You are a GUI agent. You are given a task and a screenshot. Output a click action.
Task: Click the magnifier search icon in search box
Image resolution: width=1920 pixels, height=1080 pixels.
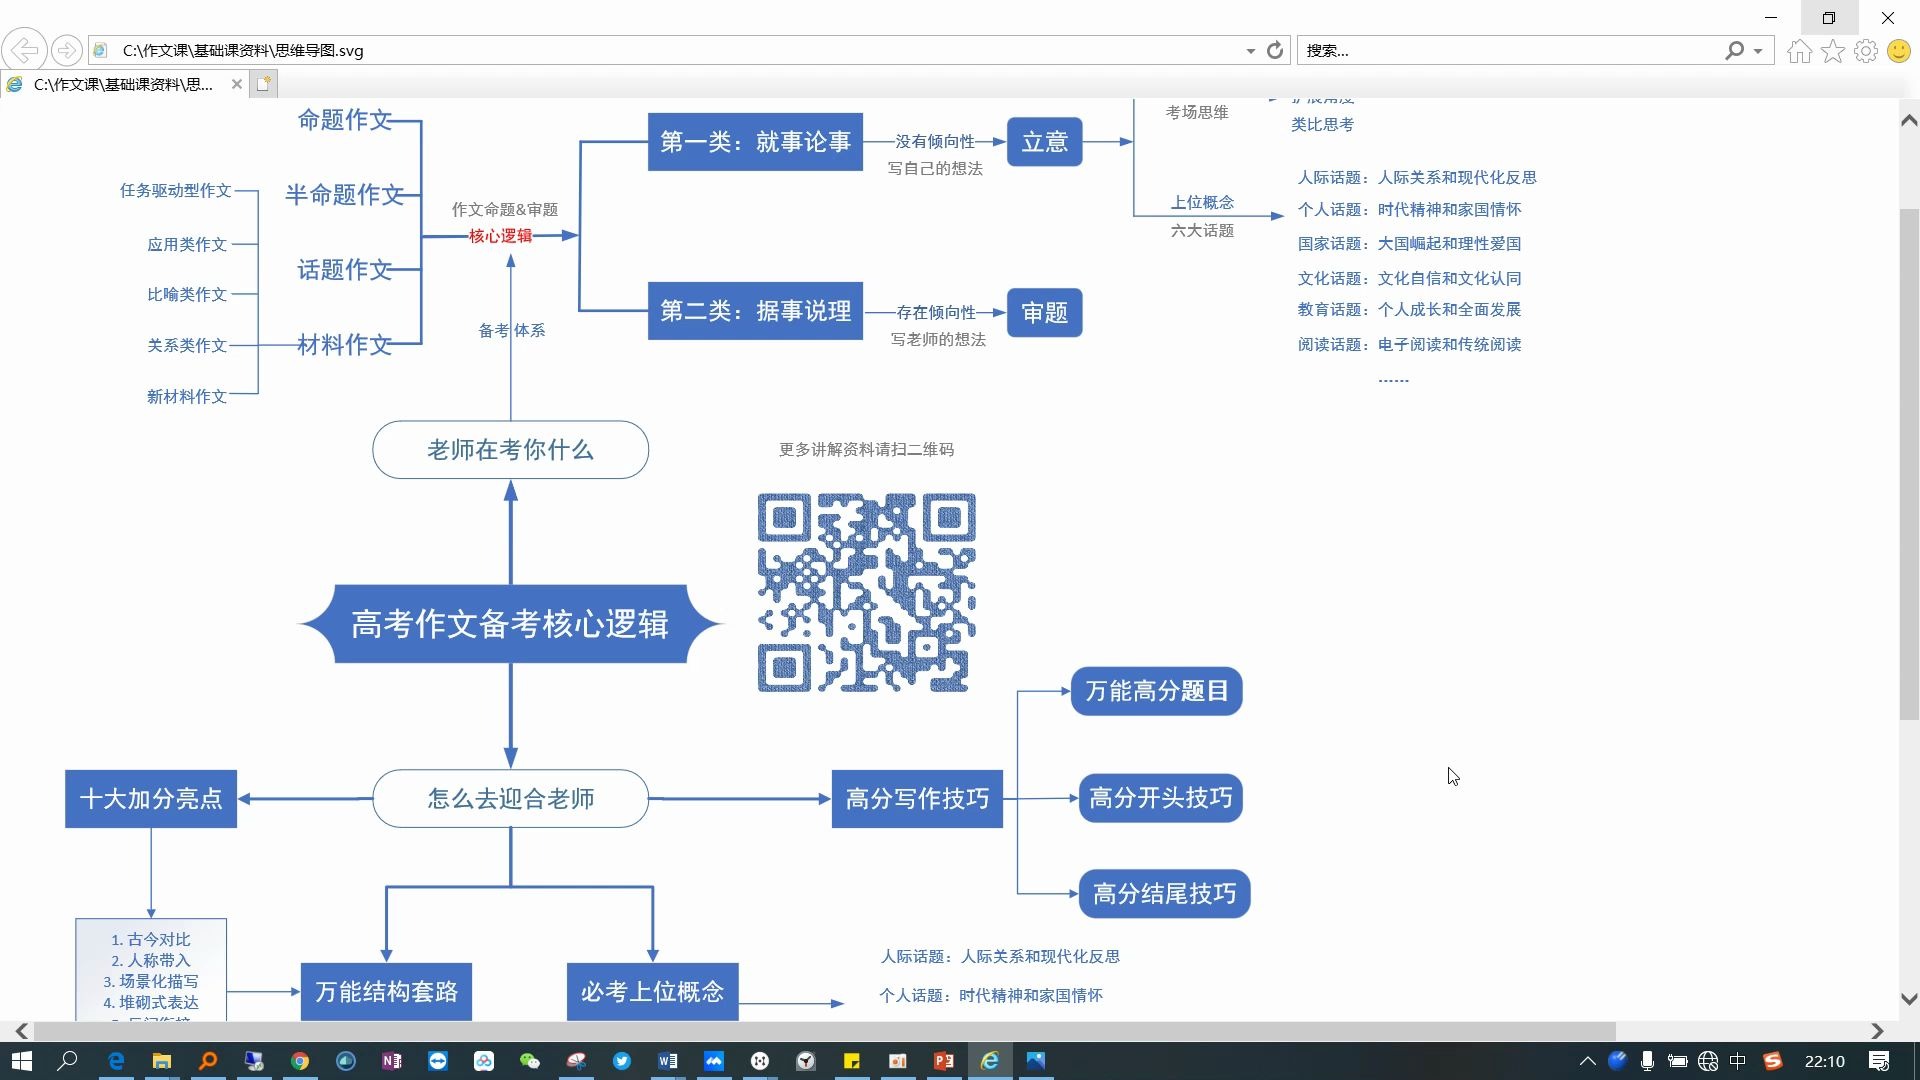coord(1734,50)
